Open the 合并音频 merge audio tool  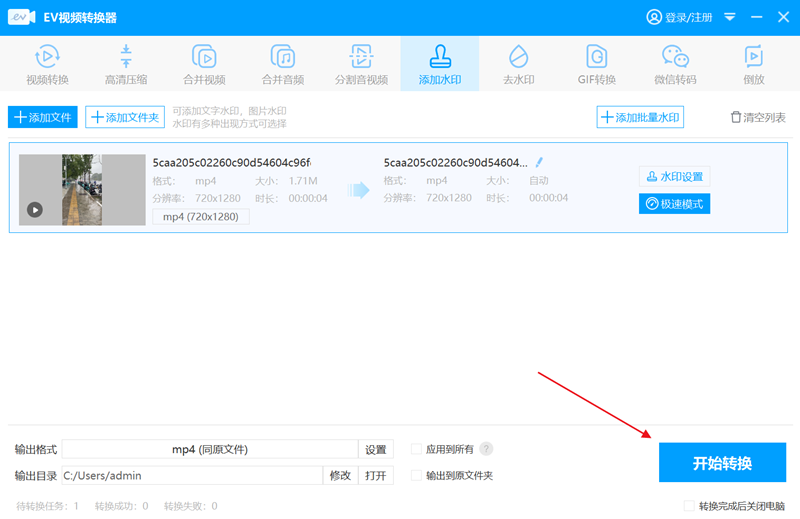[x=283, y=64]
